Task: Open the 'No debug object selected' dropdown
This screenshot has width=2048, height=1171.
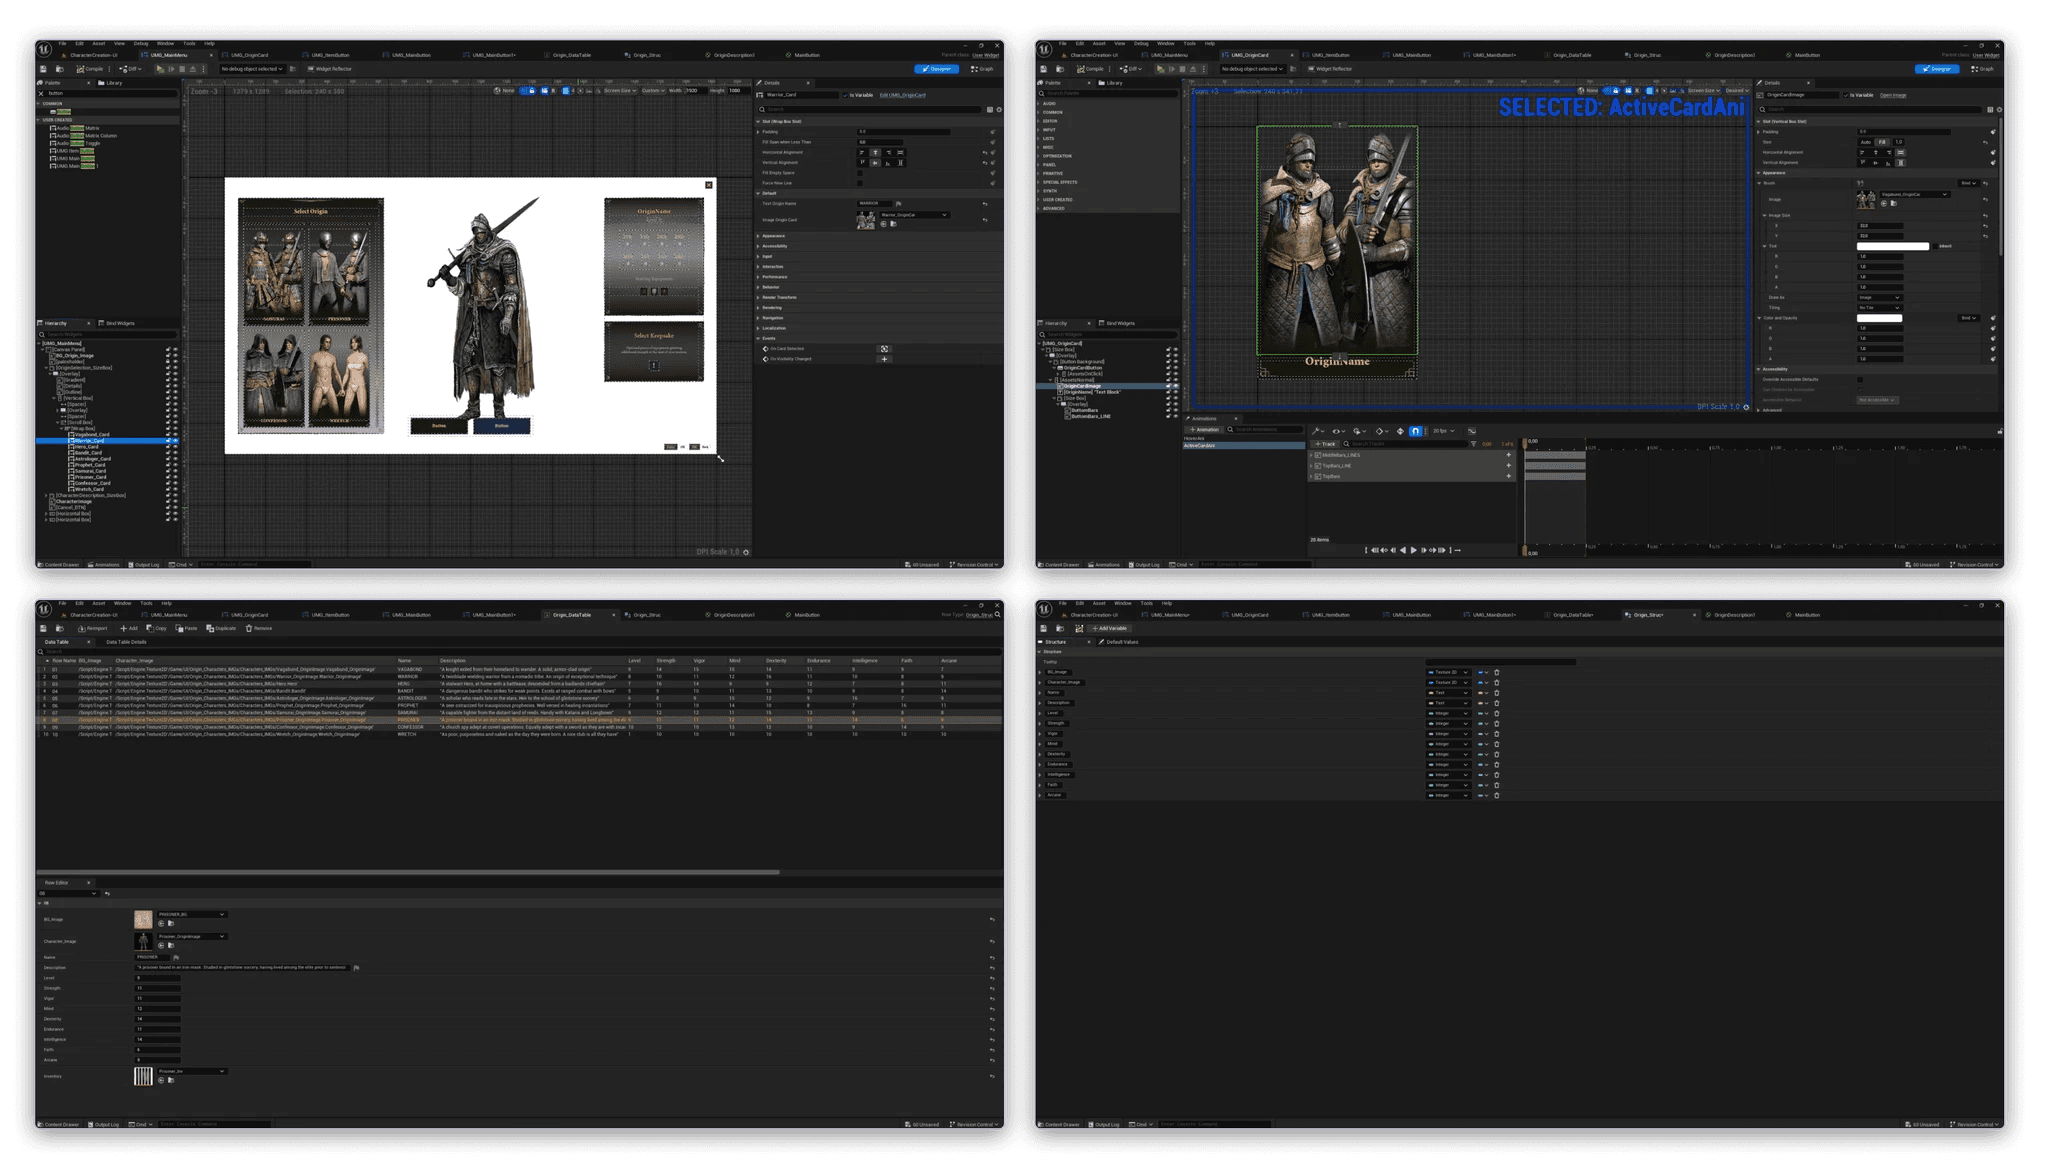Action: tap(252, 69)
